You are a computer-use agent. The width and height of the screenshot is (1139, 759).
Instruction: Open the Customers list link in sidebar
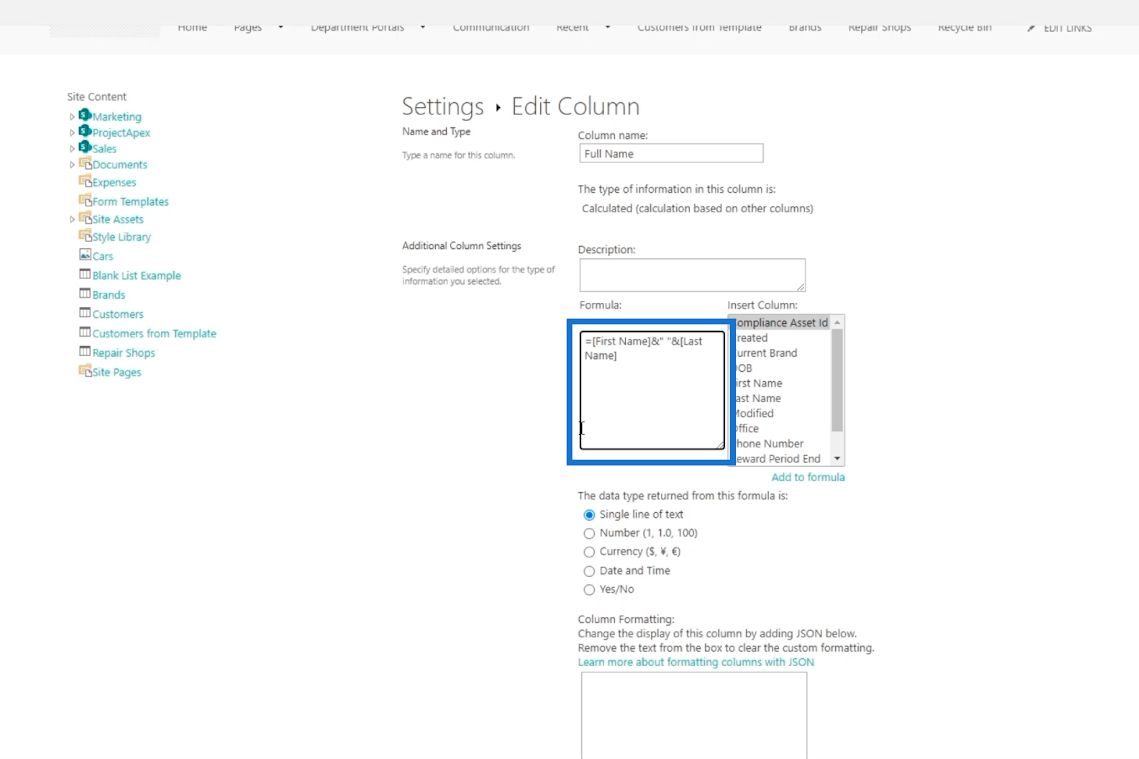[x=118, y=314]
